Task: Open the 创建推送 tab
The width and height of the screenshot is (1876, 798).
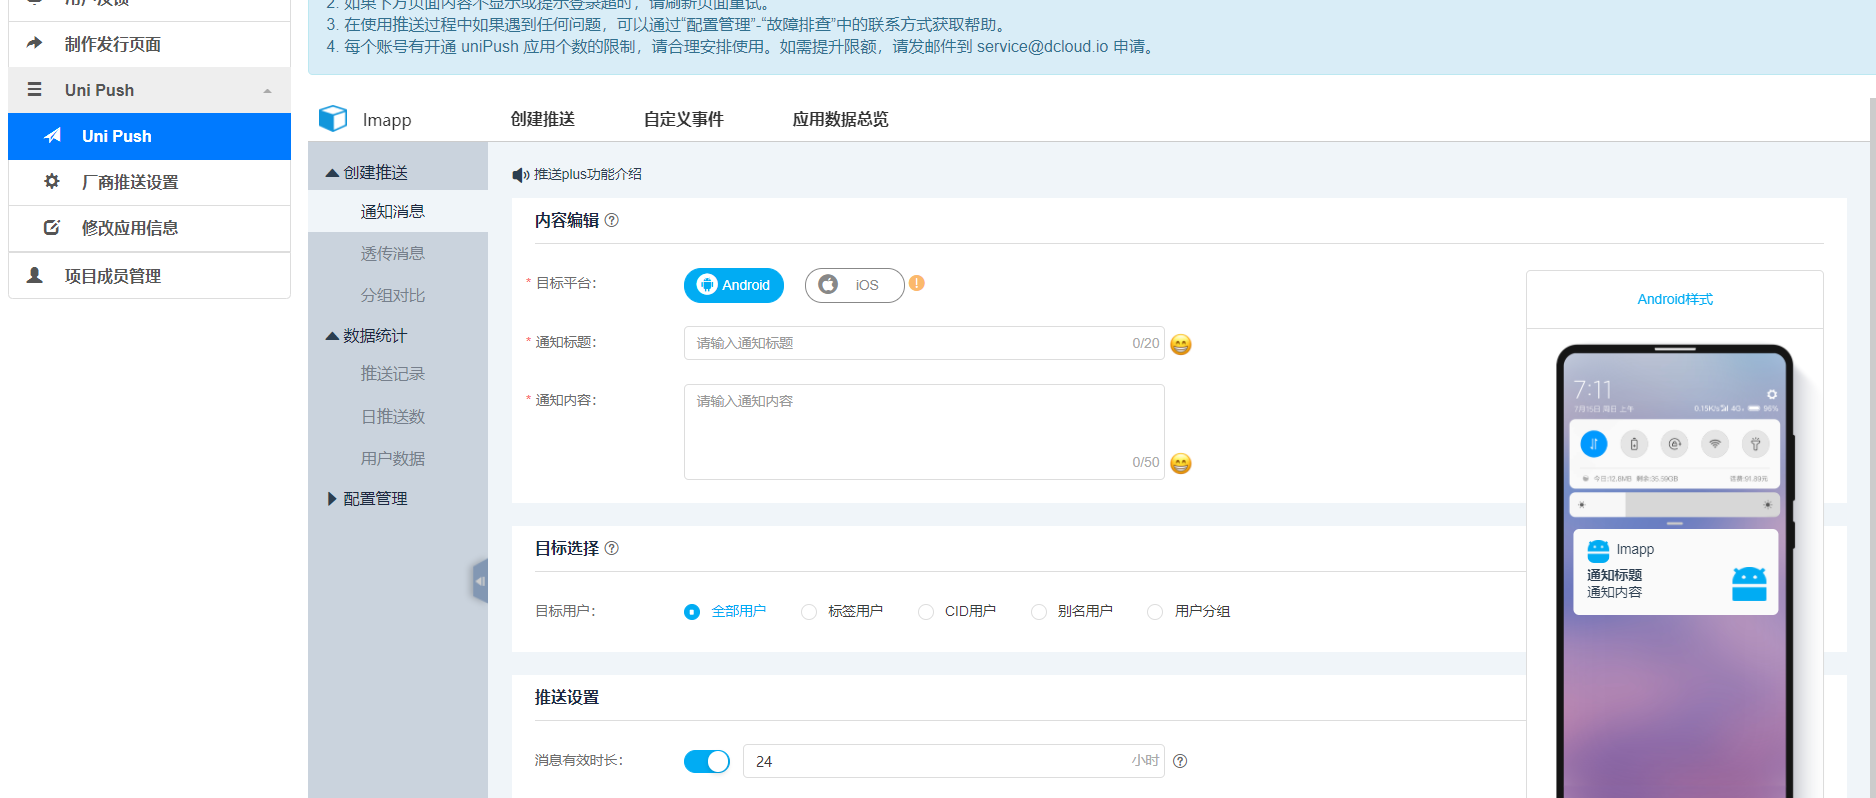Action: [543, 119]
